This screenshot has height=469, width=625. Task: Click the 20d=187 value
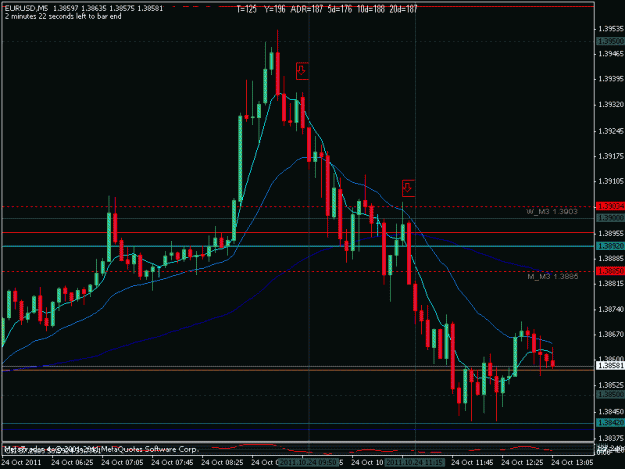403,9
